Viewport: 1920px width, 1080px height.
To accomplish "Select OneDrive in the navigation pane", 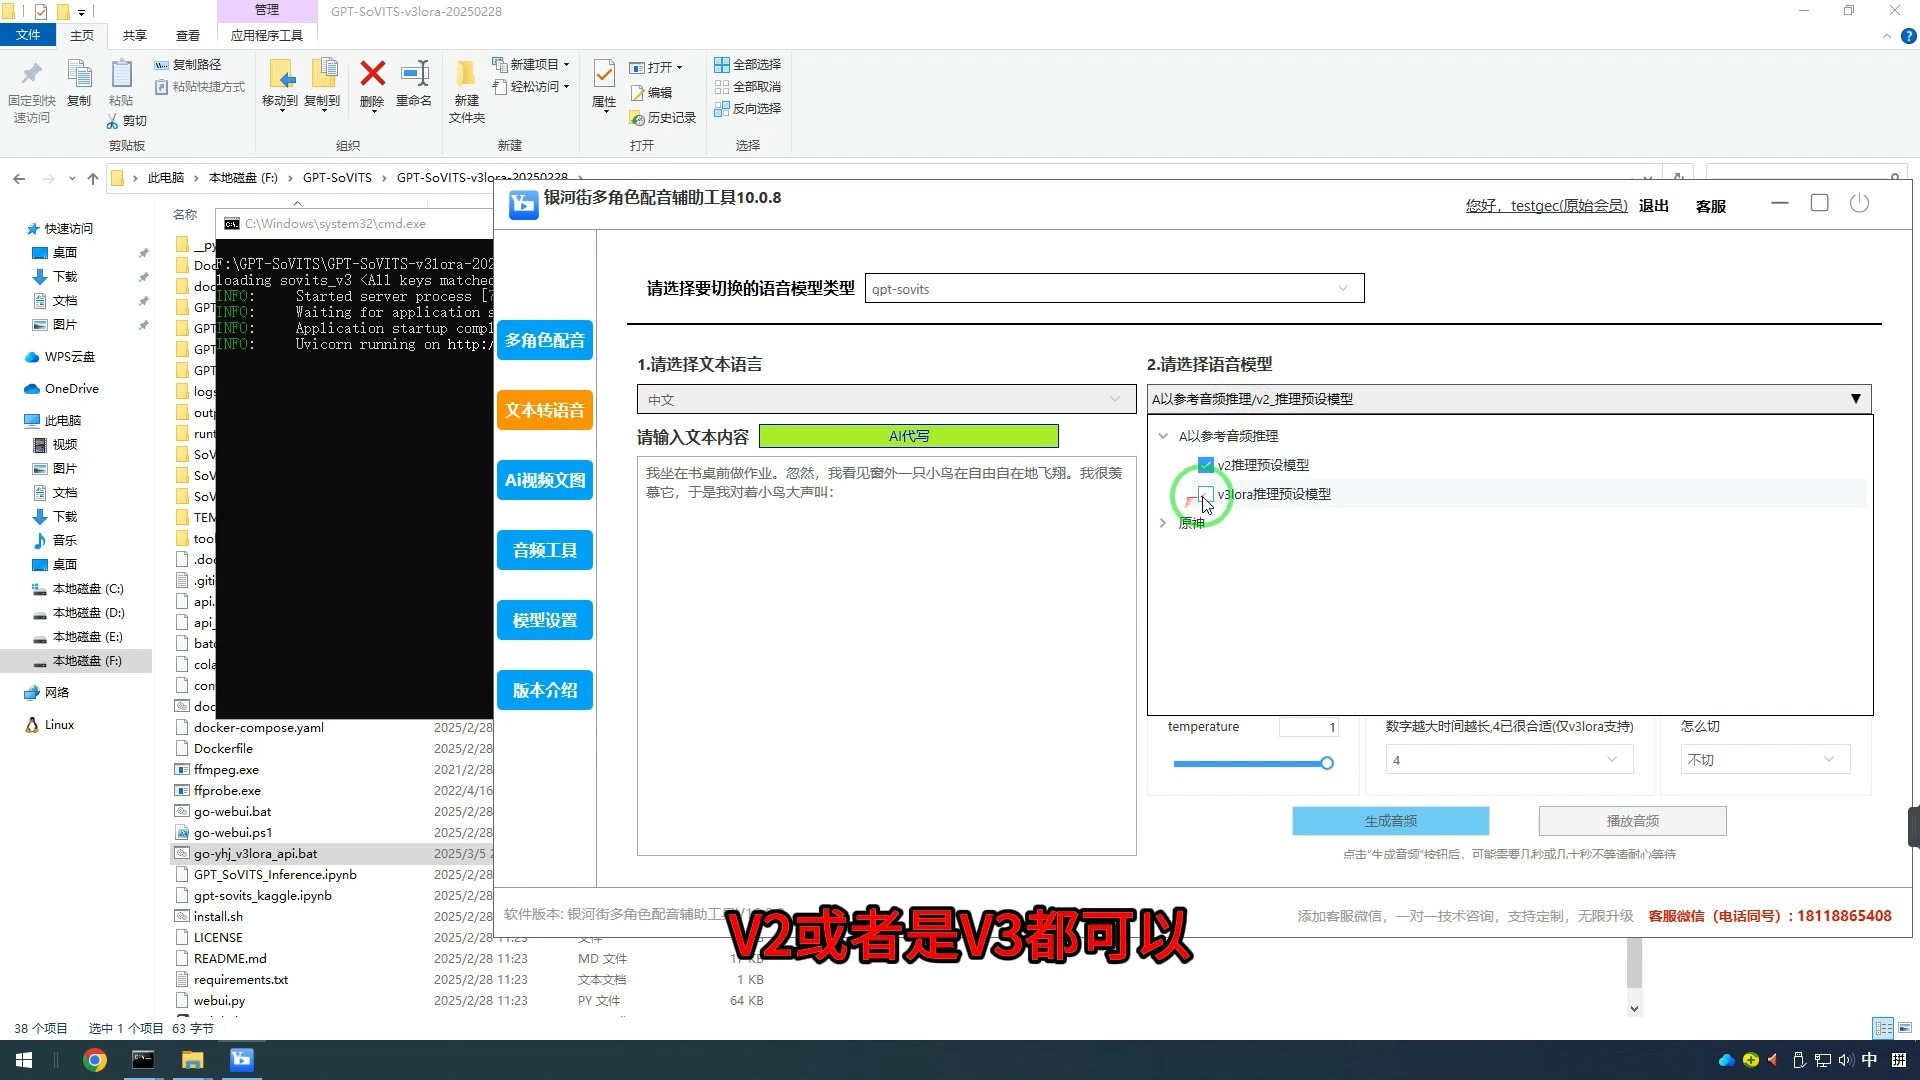I will 71,388.
